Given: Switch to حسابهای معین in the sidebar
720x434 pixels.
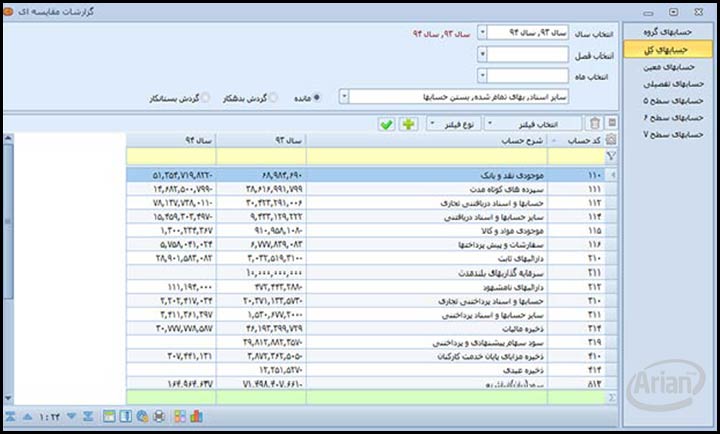Looking at the screenshot, I should pyautogui.click(x=668, y=67).
